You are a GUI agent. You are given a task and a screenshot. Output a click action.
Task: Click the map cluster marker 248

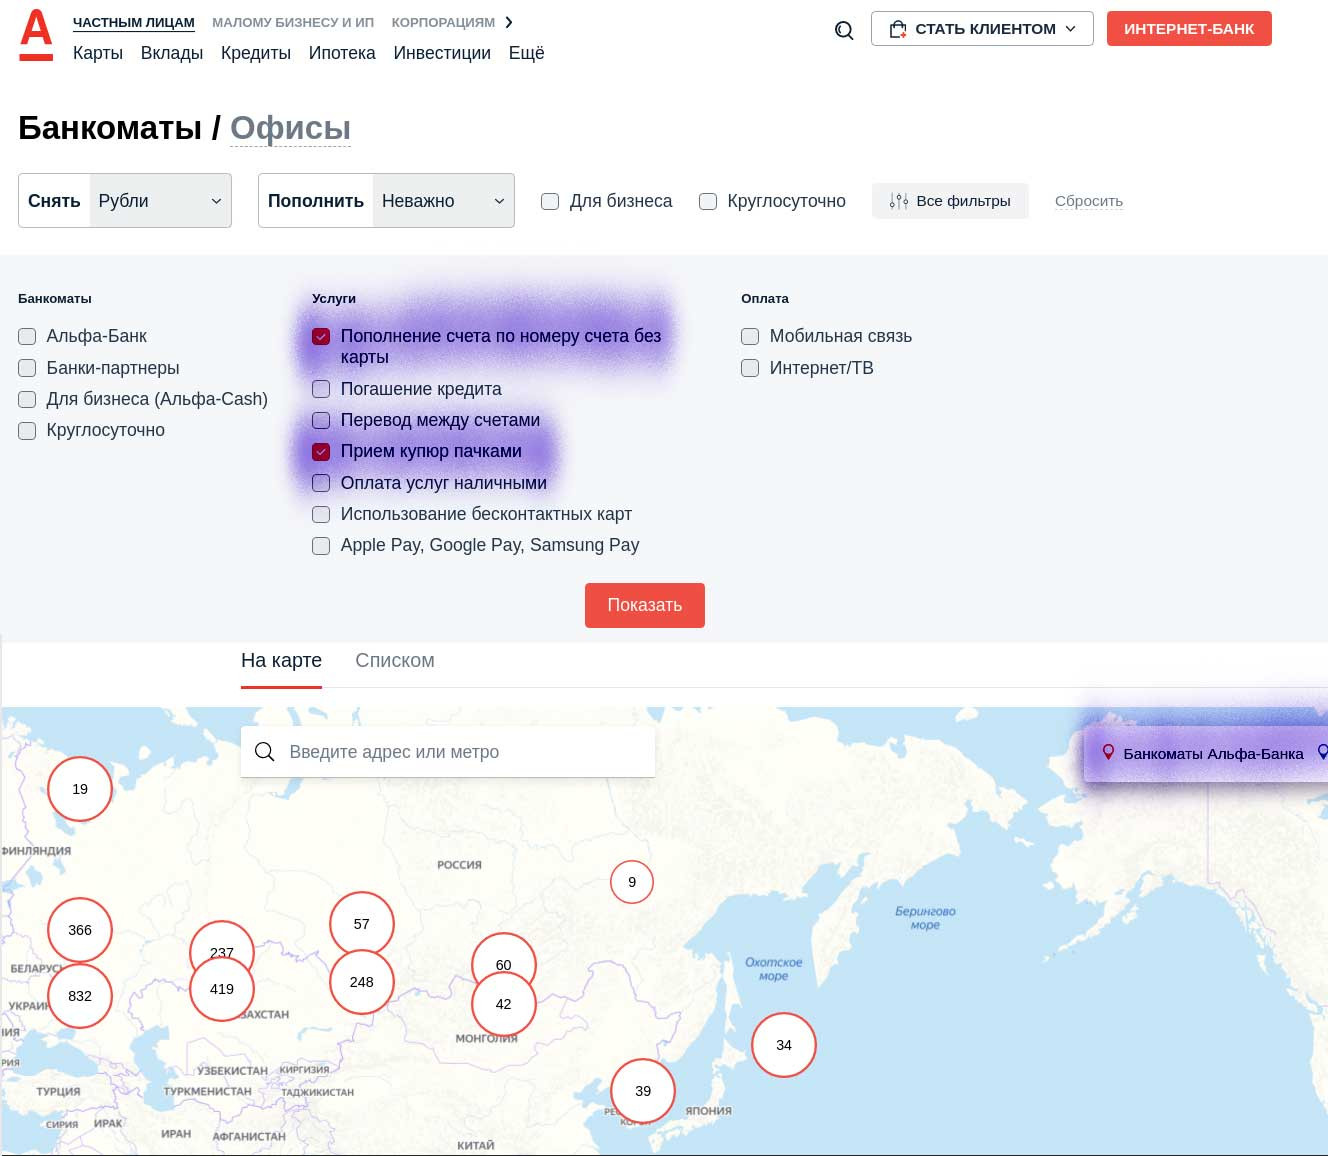362,982
